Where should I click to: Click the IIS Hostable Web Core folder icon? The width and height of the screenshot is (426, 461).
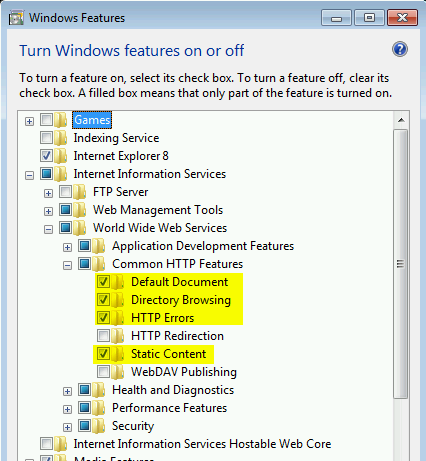click(x=61, y=444)
